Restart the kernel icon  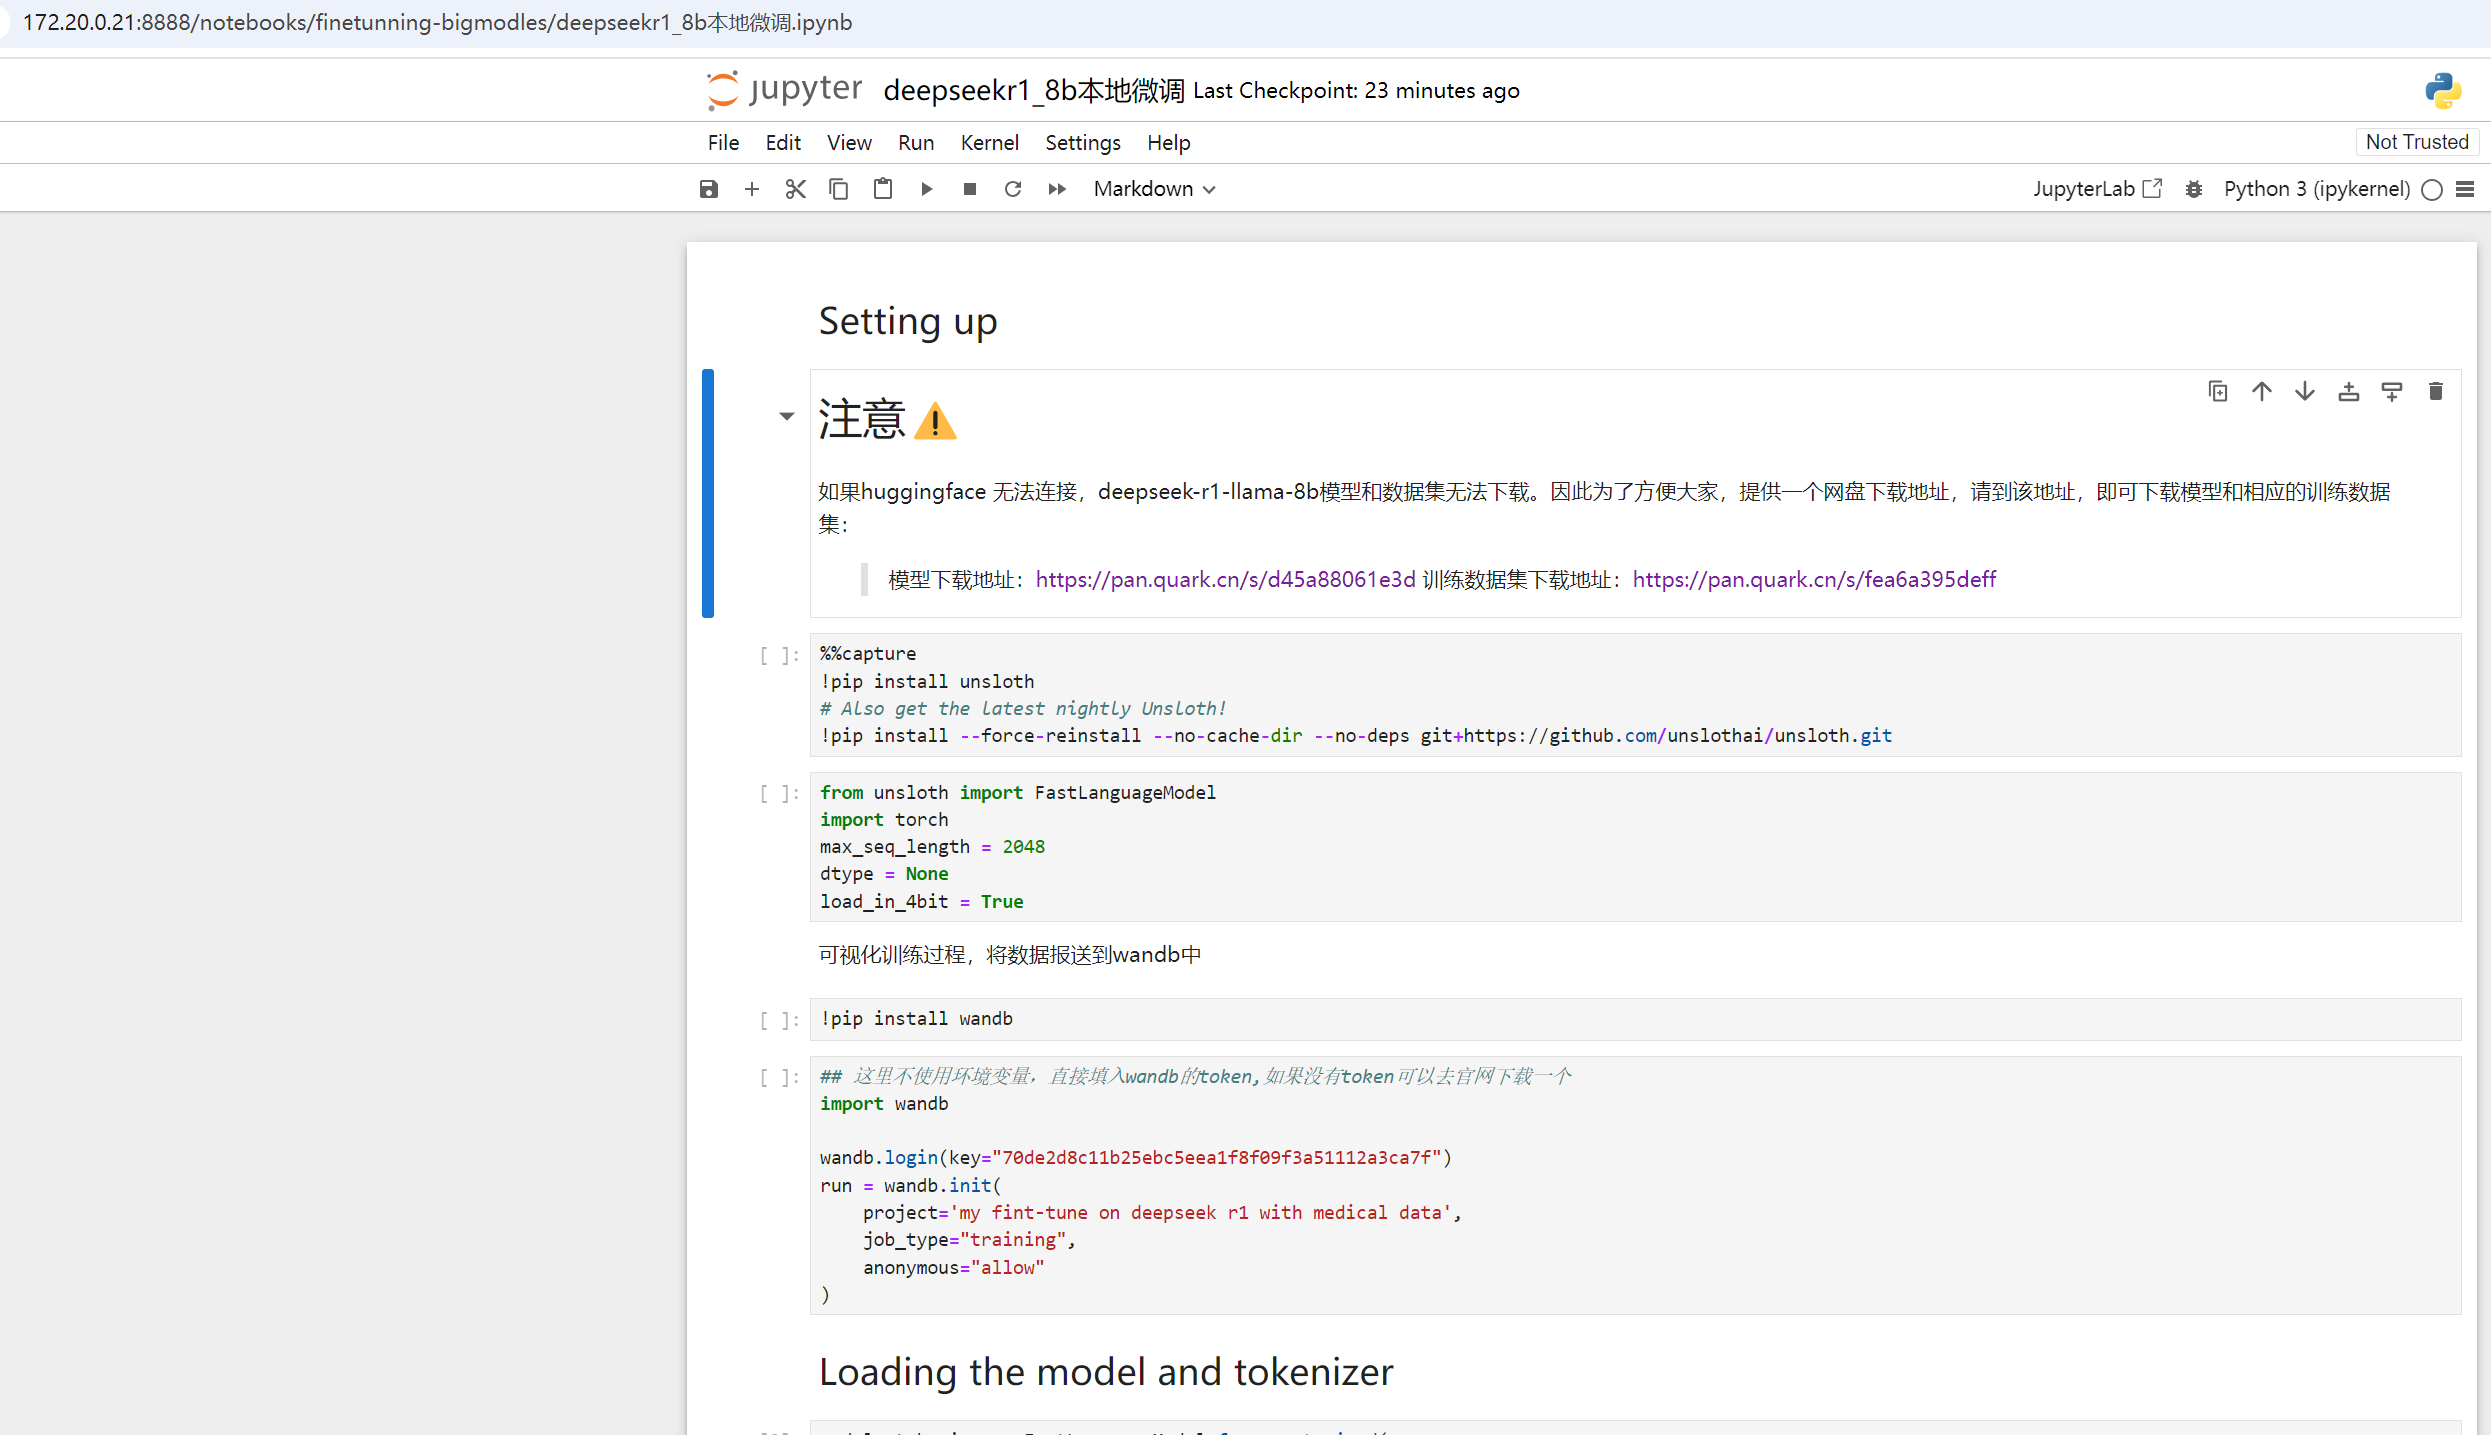click(1012, 189)
